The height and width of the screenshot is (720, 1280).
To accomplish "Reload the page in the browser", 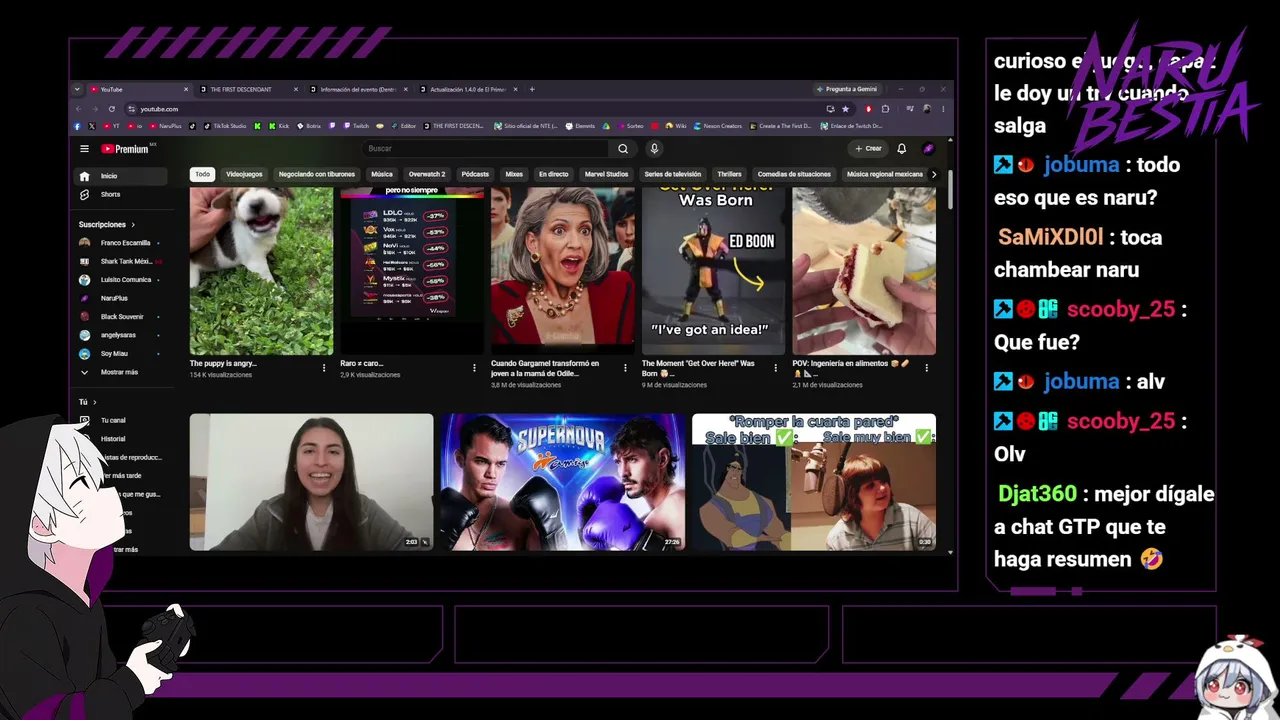I will (x=112, y=108).
